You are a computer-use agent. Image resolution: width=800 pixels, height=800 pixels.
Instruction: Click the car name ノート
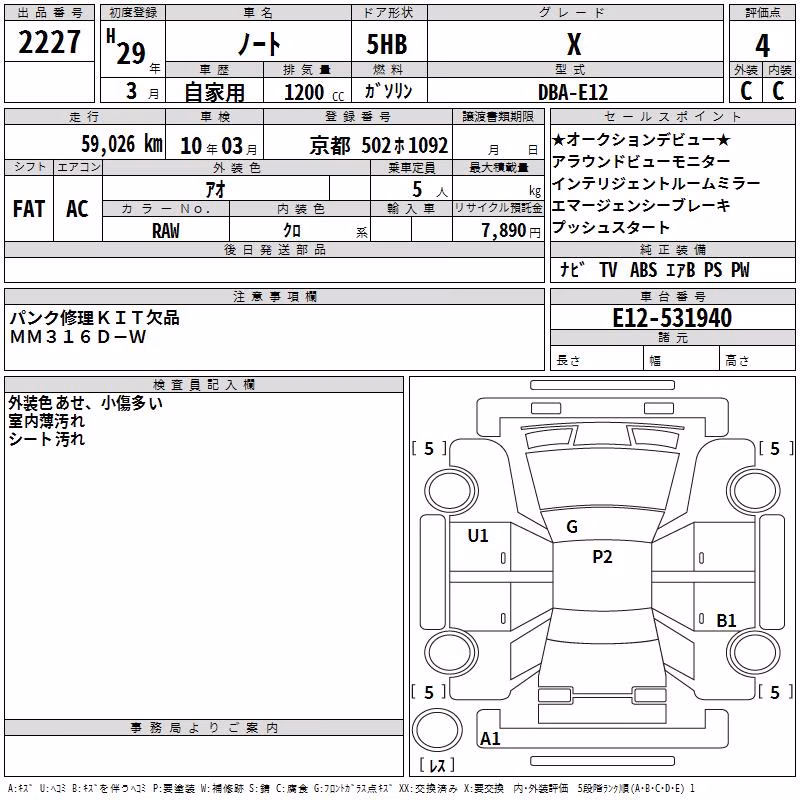tap(259, 43)
